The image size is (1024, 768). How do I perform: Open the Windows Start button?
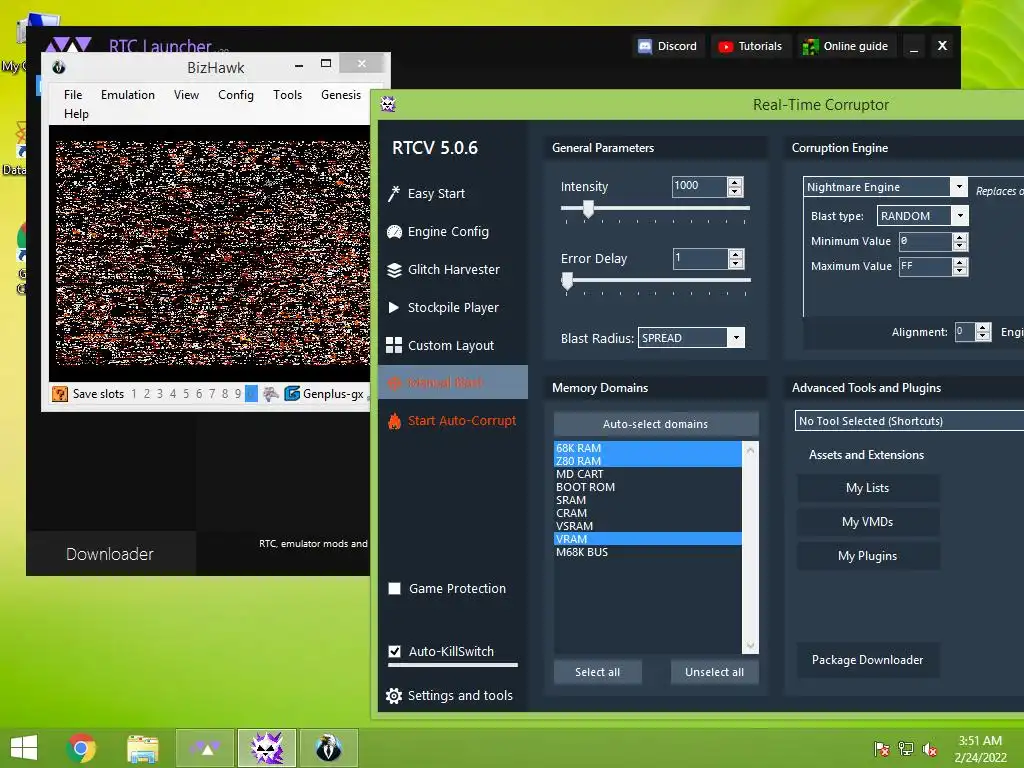tap(24, 748)
